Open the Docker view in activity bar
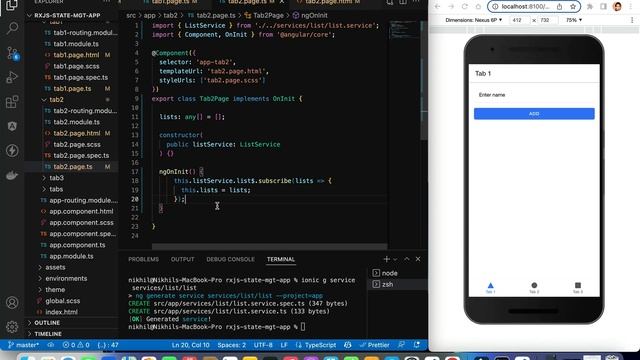 pos(12,176)
